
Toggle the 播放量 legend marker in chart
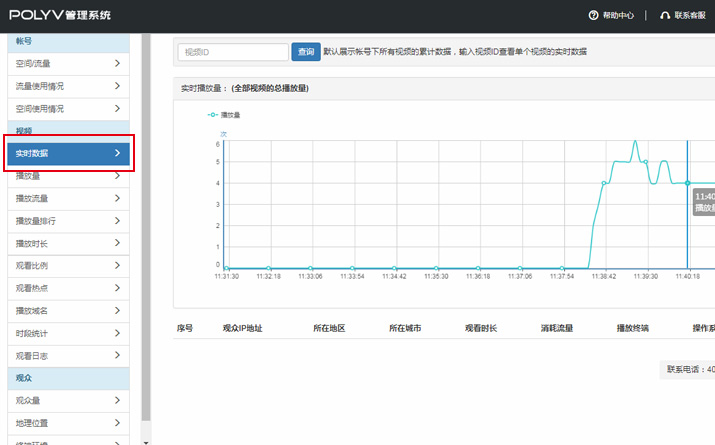point(213,115)
